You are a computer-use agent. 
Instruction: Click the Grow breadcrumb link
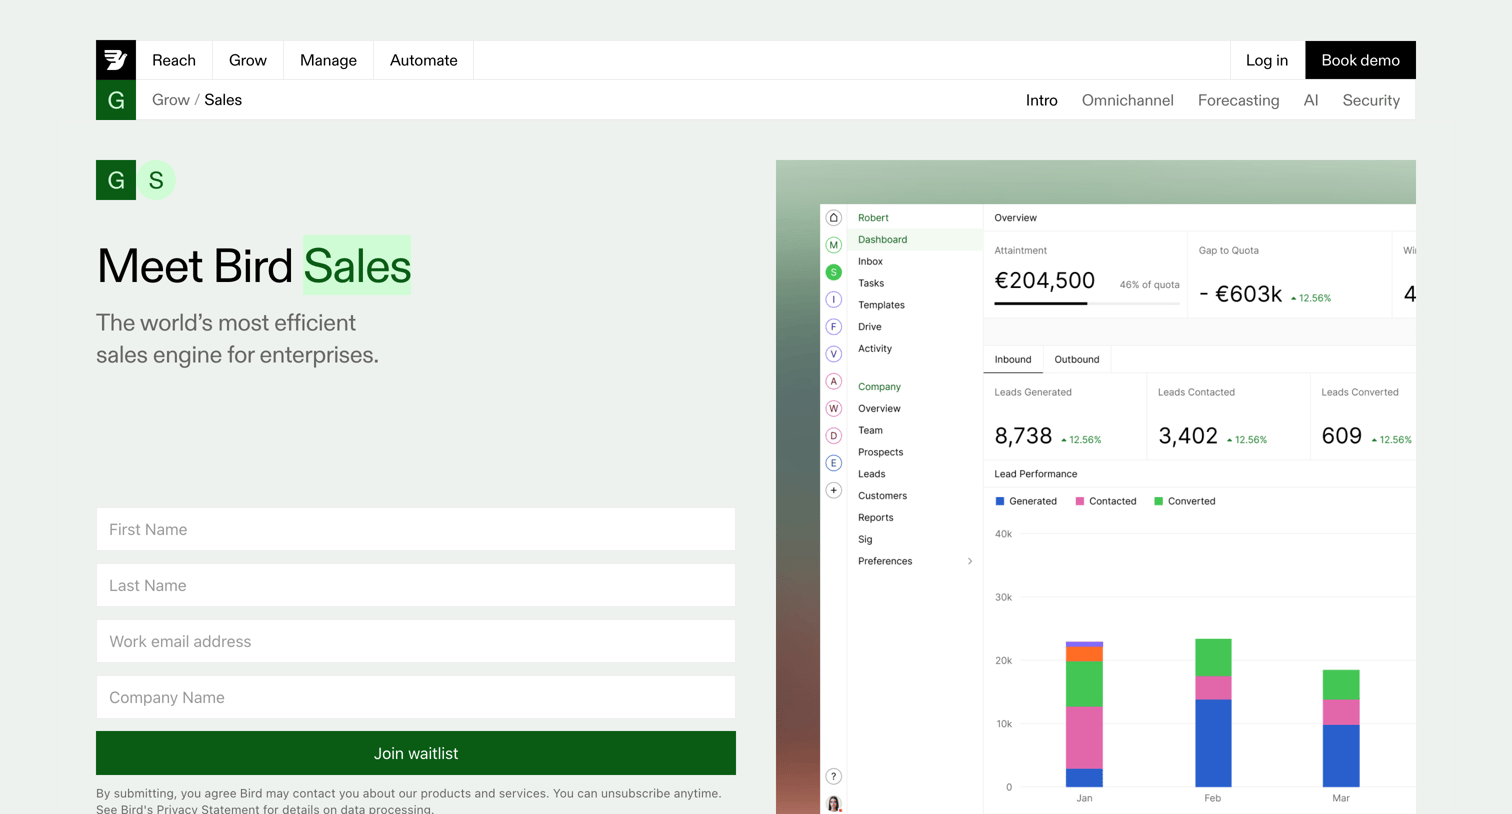point(171,100)
